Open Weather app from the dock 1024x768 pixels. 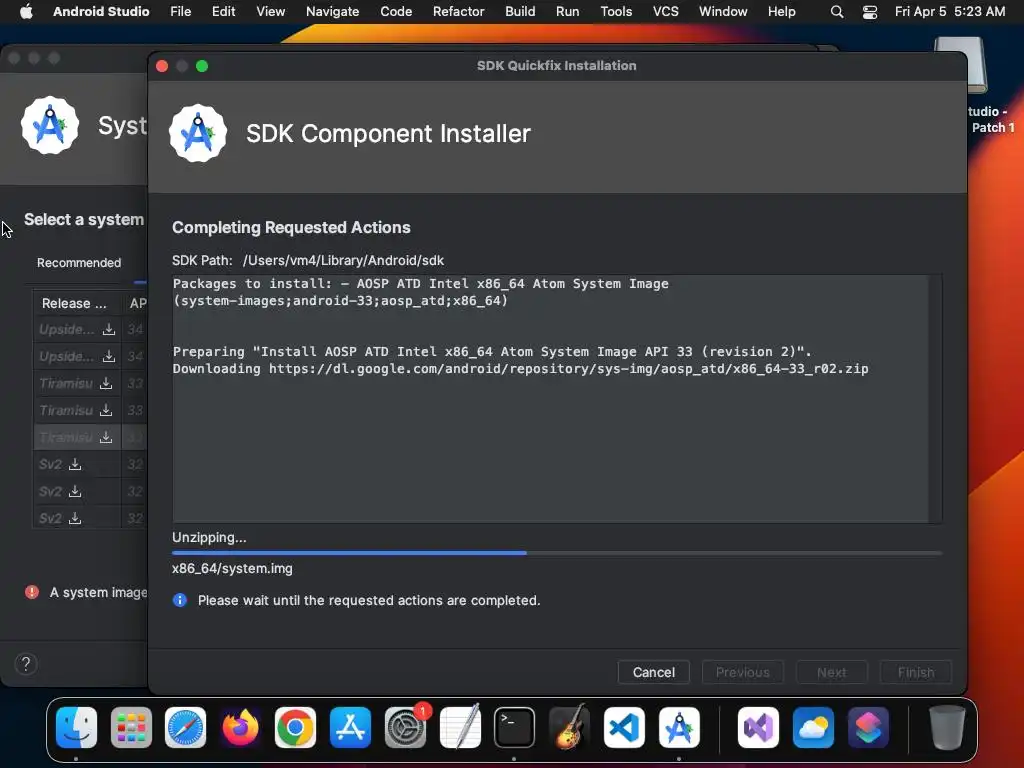tap(813, 727)
